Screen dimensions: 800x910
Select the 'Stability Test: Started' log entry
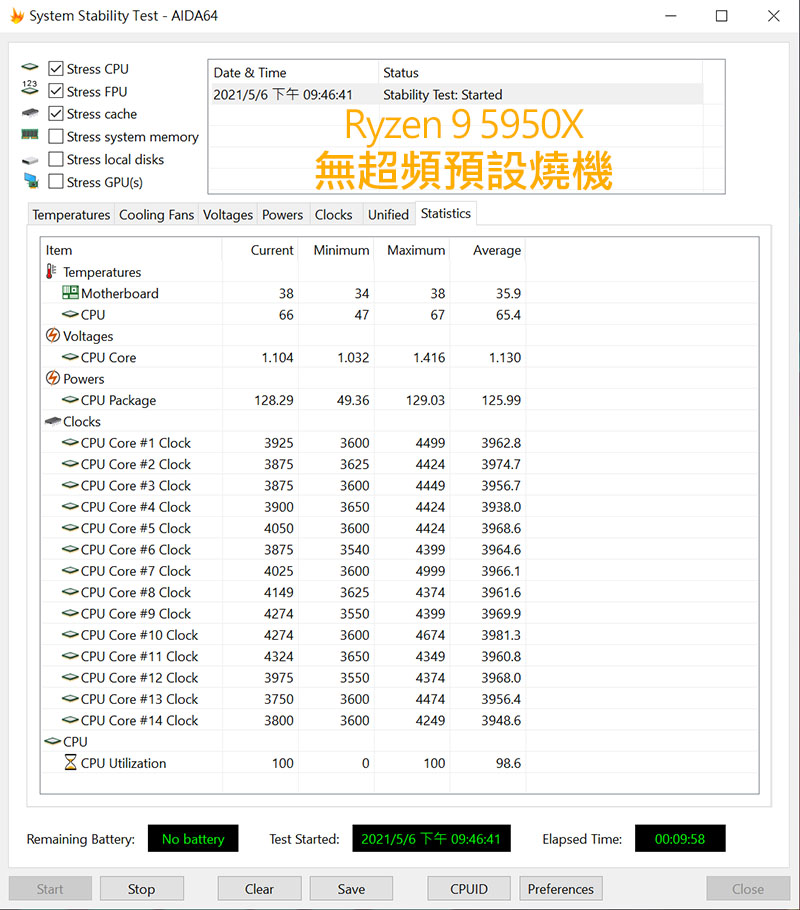456,95
